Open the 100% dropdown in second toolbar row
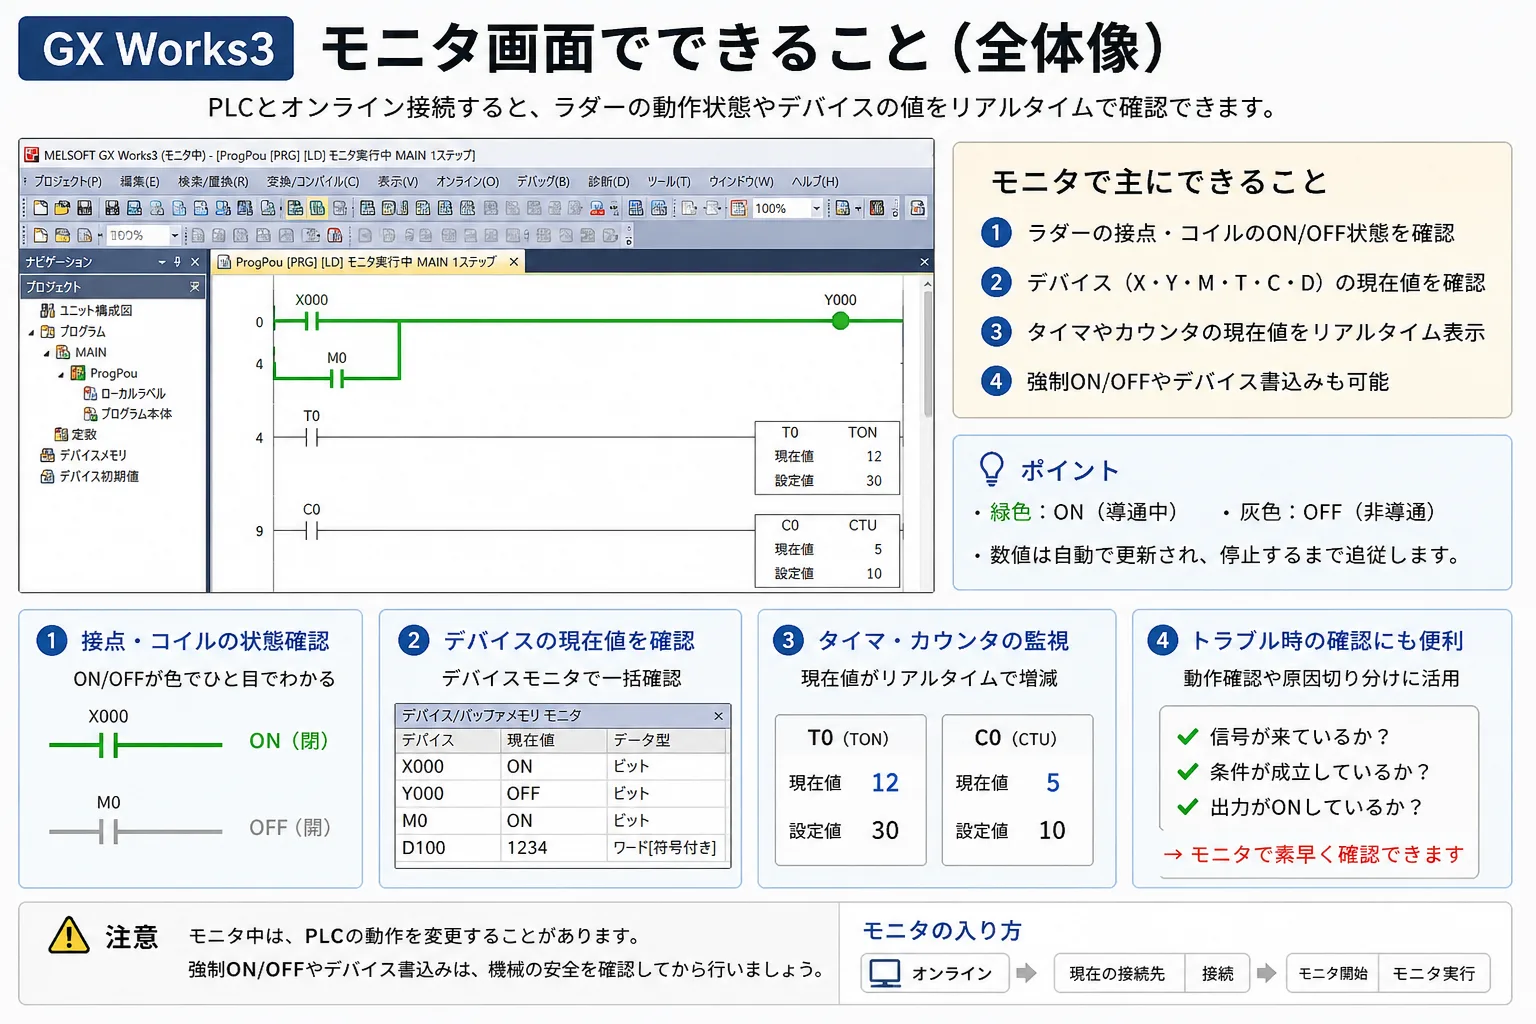The width and height of the screenshot is (1536, 1024). point(175,236)
